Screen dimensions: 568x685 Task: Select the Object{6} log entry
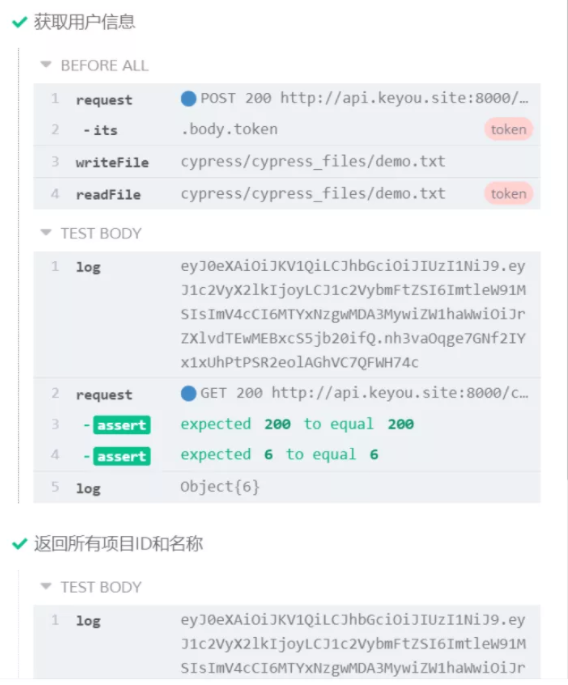click(287, 487)
